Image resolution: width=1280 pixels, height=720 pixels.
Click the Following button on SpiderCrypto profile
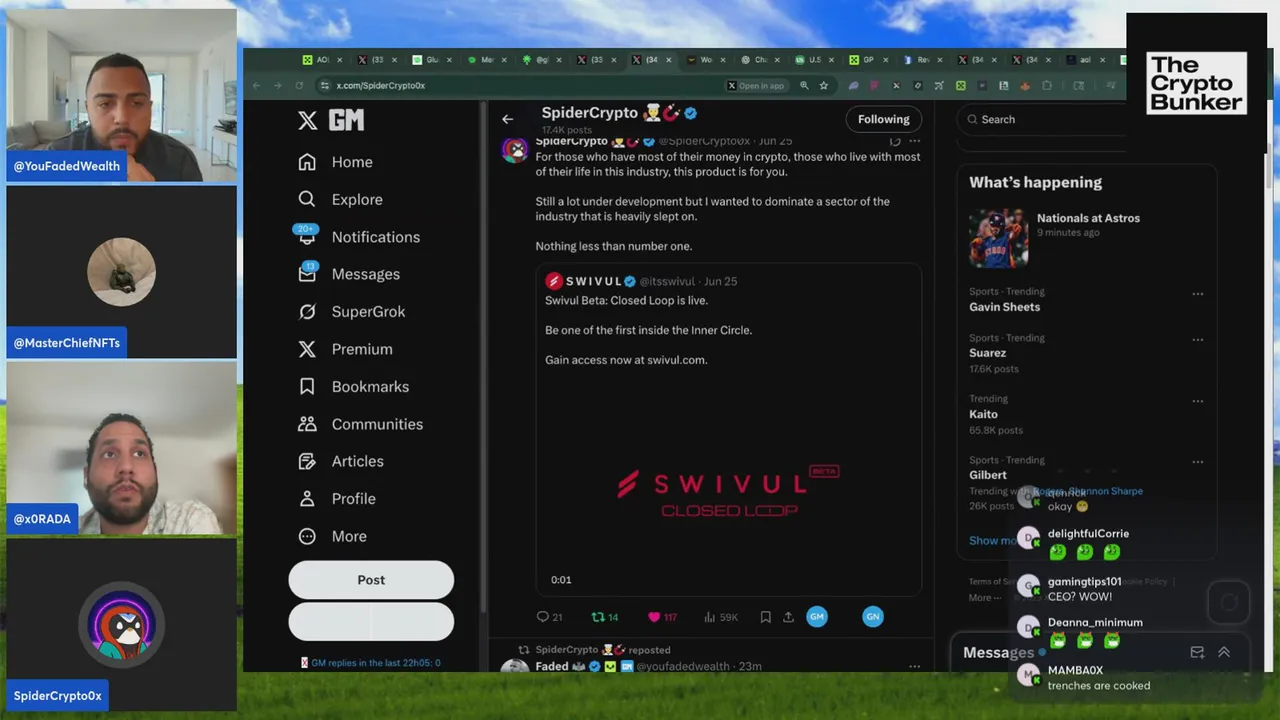coord(883,119)
